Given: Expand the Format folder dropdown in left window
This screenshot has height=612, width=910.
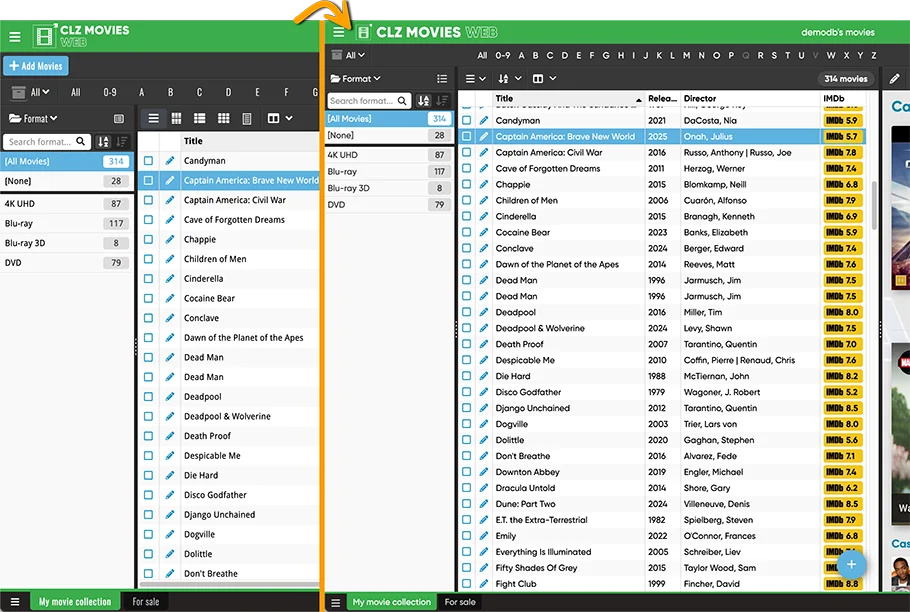Looking at the screenshot, I should pyautogui.click(x=33, y=118).
